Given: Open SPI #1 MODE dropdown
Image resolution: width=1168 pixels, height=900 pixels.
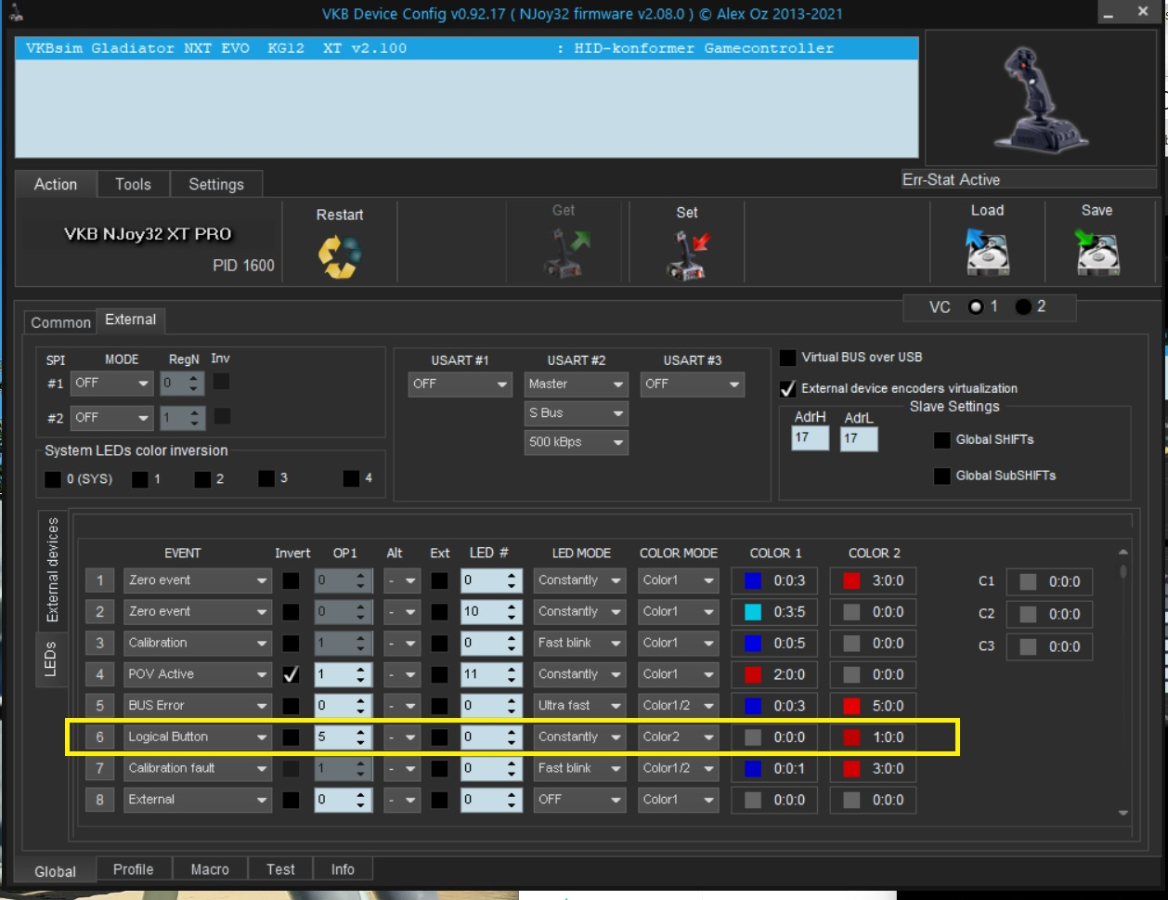Looking at the screenshot, I should point(112,383).
